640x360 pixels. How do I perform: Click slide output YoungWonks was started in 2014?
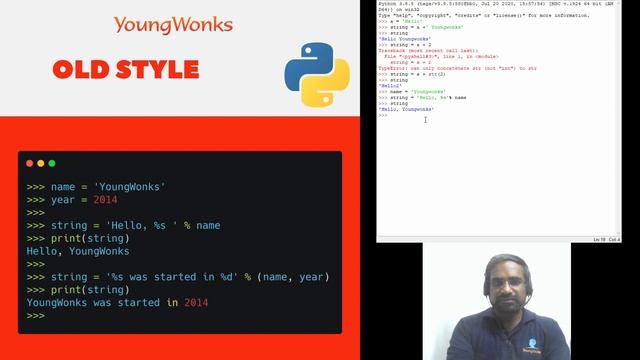[x=117, y=303]
